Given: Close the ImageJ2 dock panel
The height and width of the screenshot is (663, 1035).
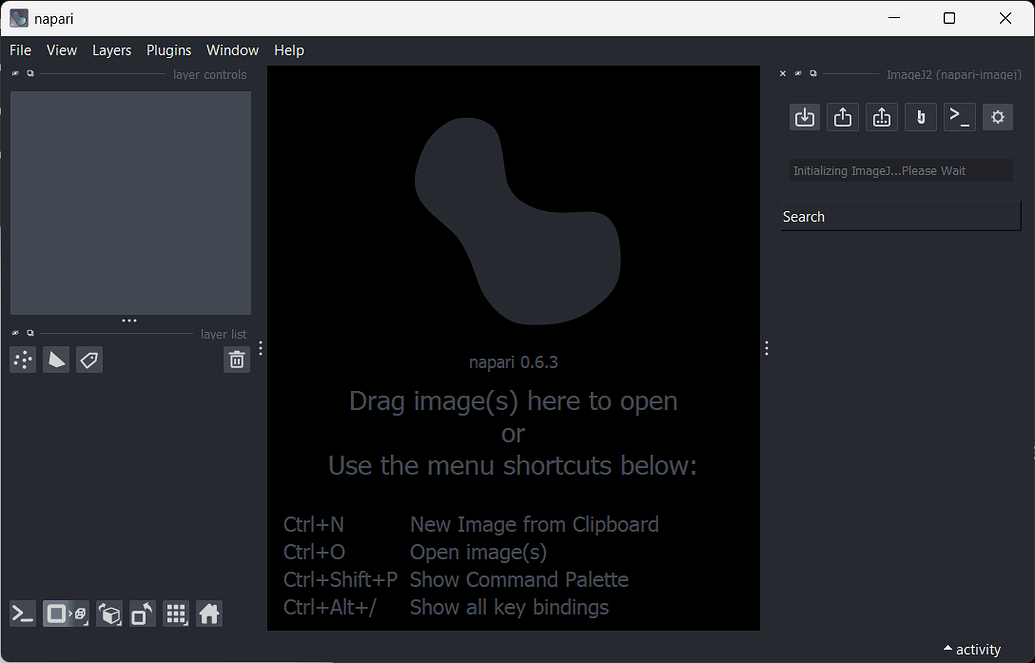Looking at the screenshot, I should pos(783,73).
